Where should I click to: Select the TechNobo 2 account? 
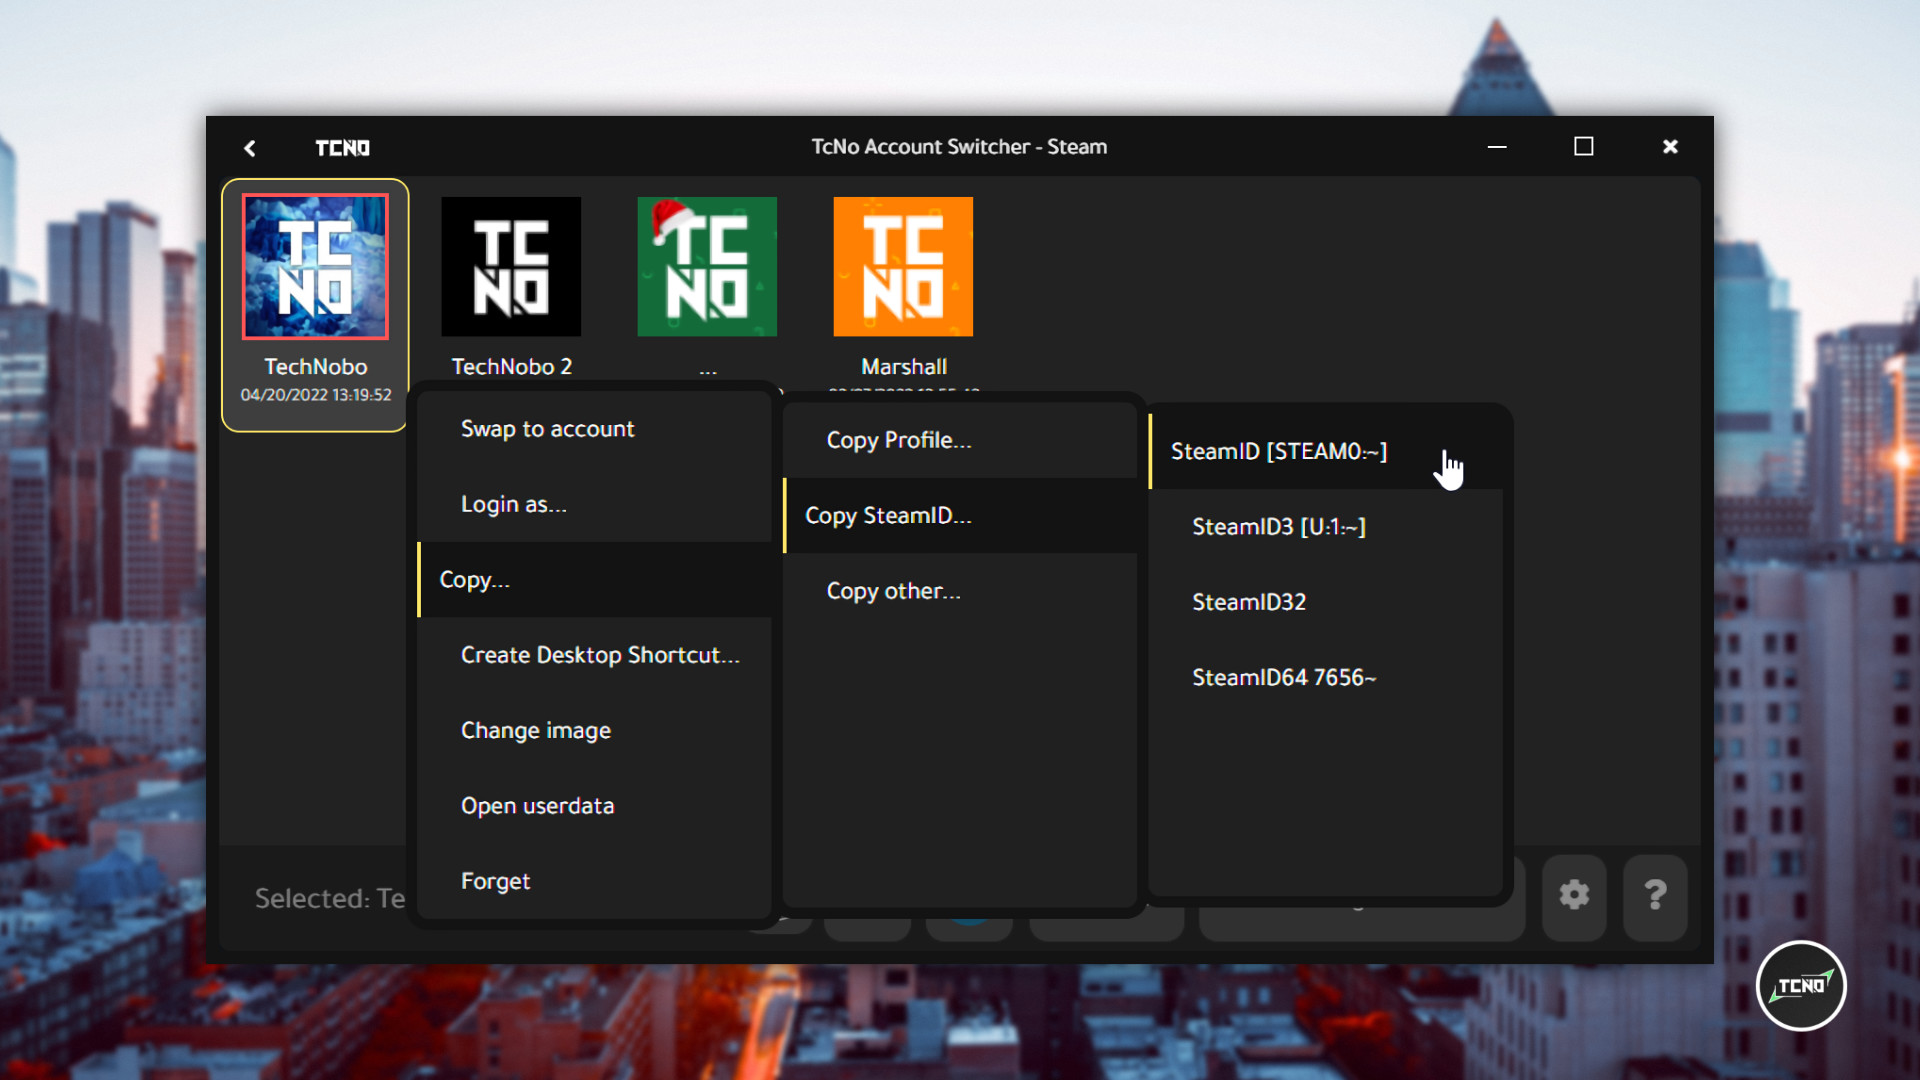point(510,266)
